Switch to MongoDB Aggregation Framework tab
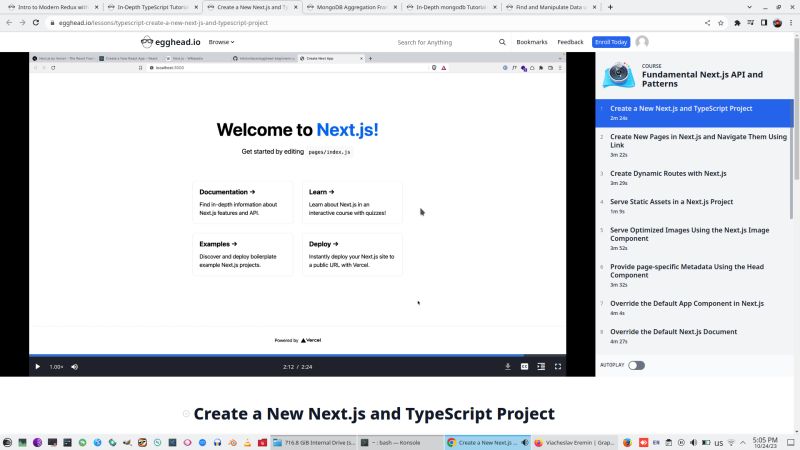The height and width of the screenshot is (450, 800). pos(352,7)
